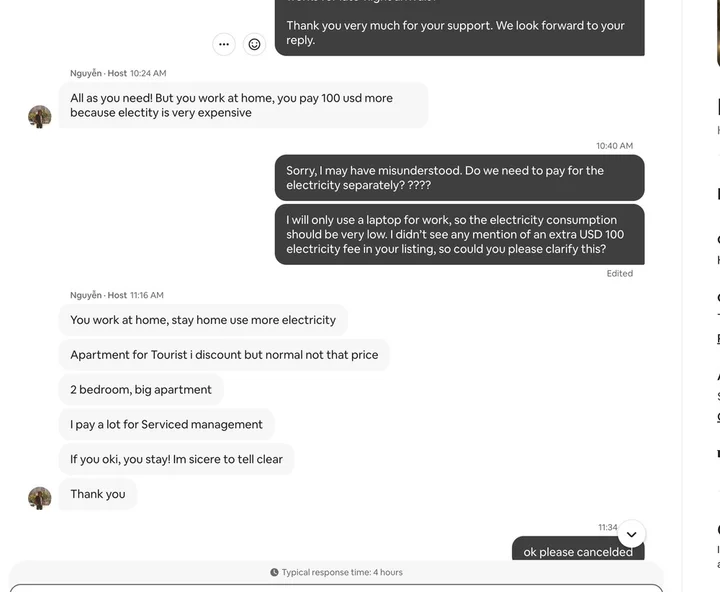Click the message input field at the bottom
Screen dimensions: 720x592
336,588
